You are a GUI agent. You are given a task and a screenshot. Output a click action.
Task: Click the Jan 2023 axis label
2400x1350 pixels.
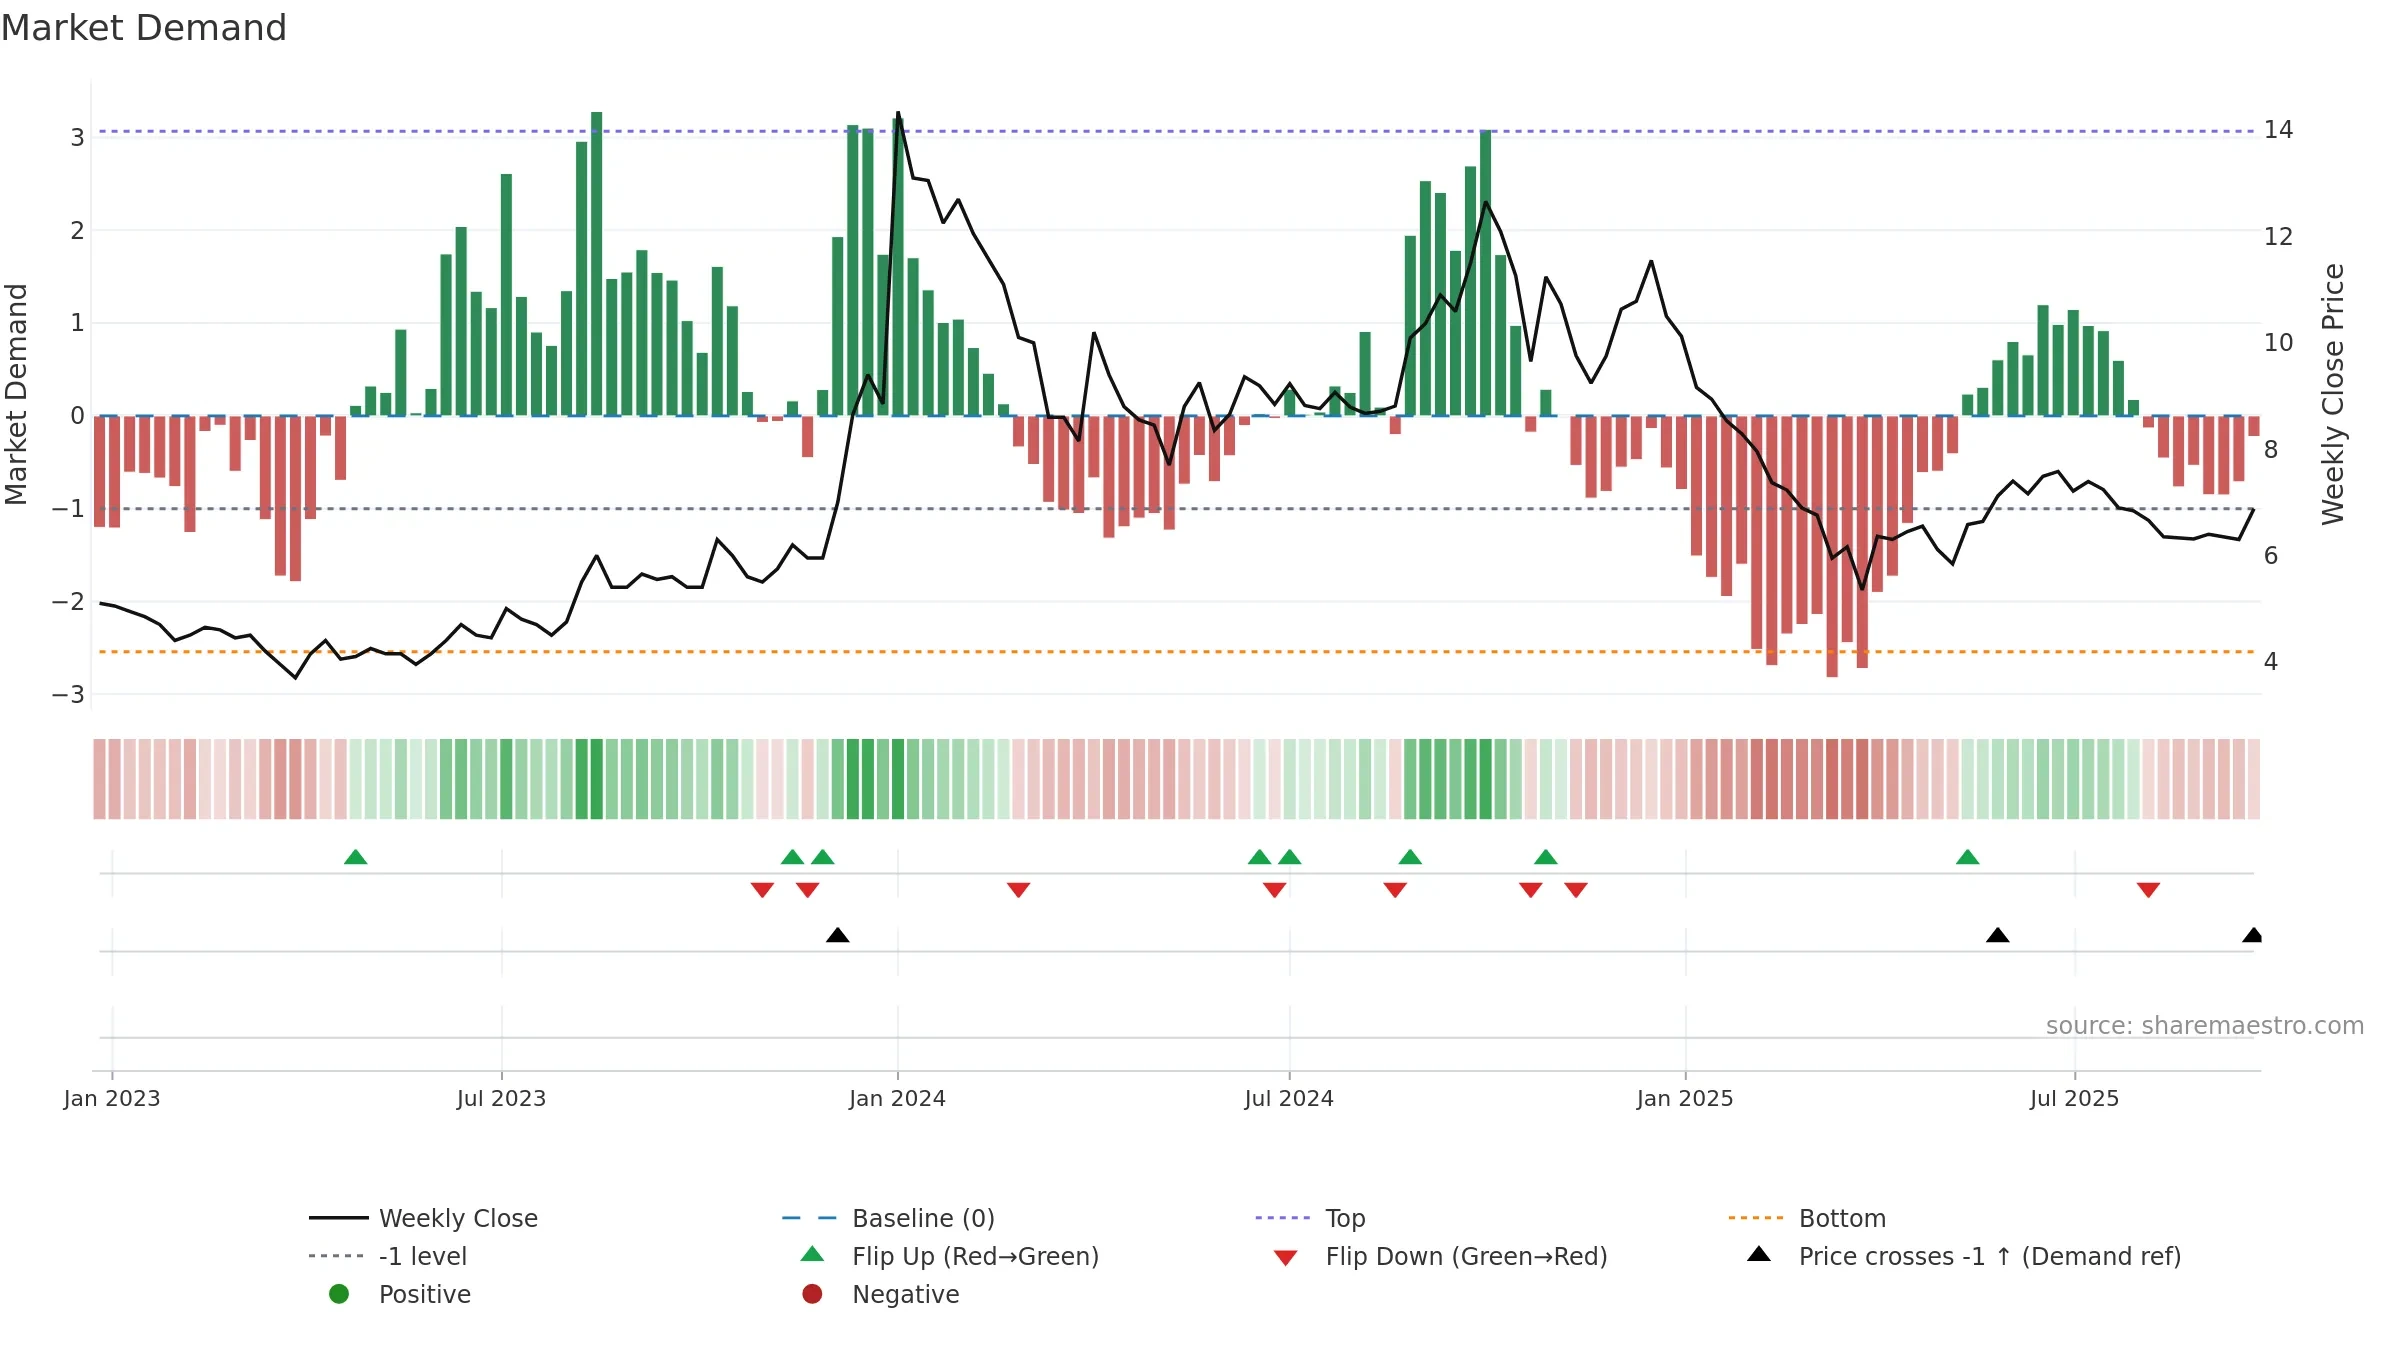[112, 1098]
